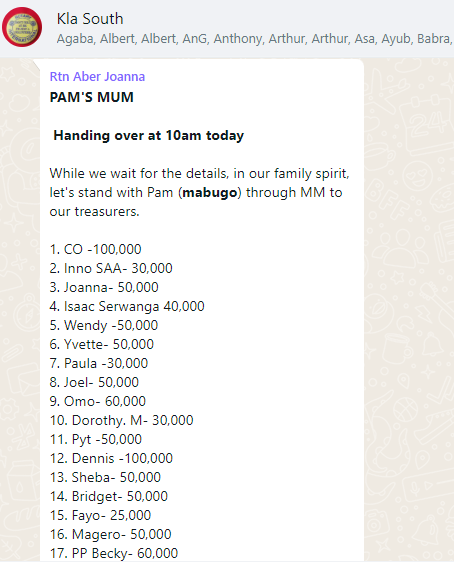Viewport: 454px width, 562px height.
Task: Click the Isaac Serwanga 40,000 entry
Action: (127, 306)
